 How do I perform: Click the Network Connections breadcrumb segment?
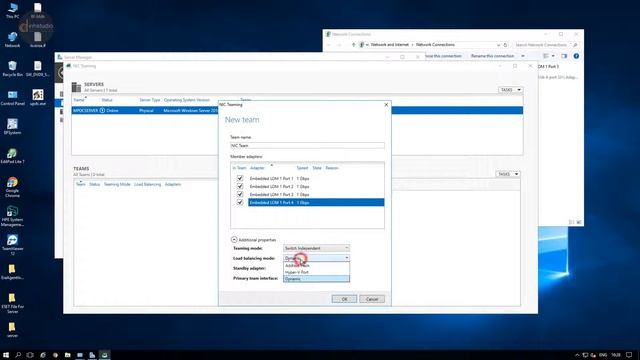tap(435, 45)
